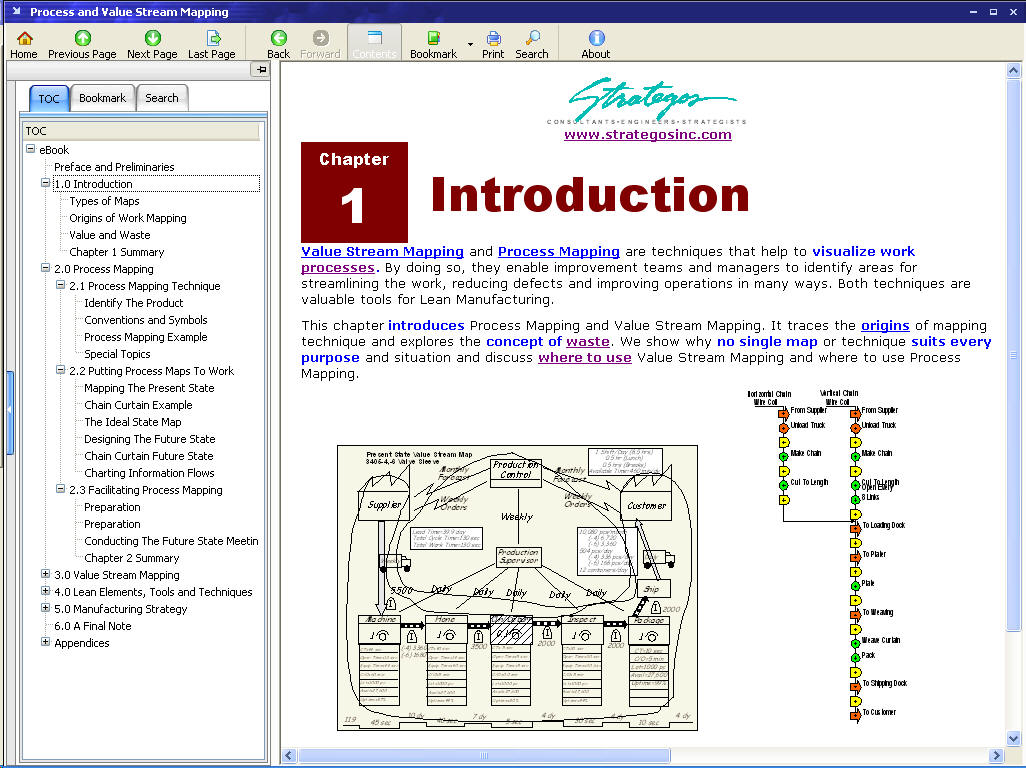
Task: Go to Next Page with green down arrow
Action: [152, 44]
